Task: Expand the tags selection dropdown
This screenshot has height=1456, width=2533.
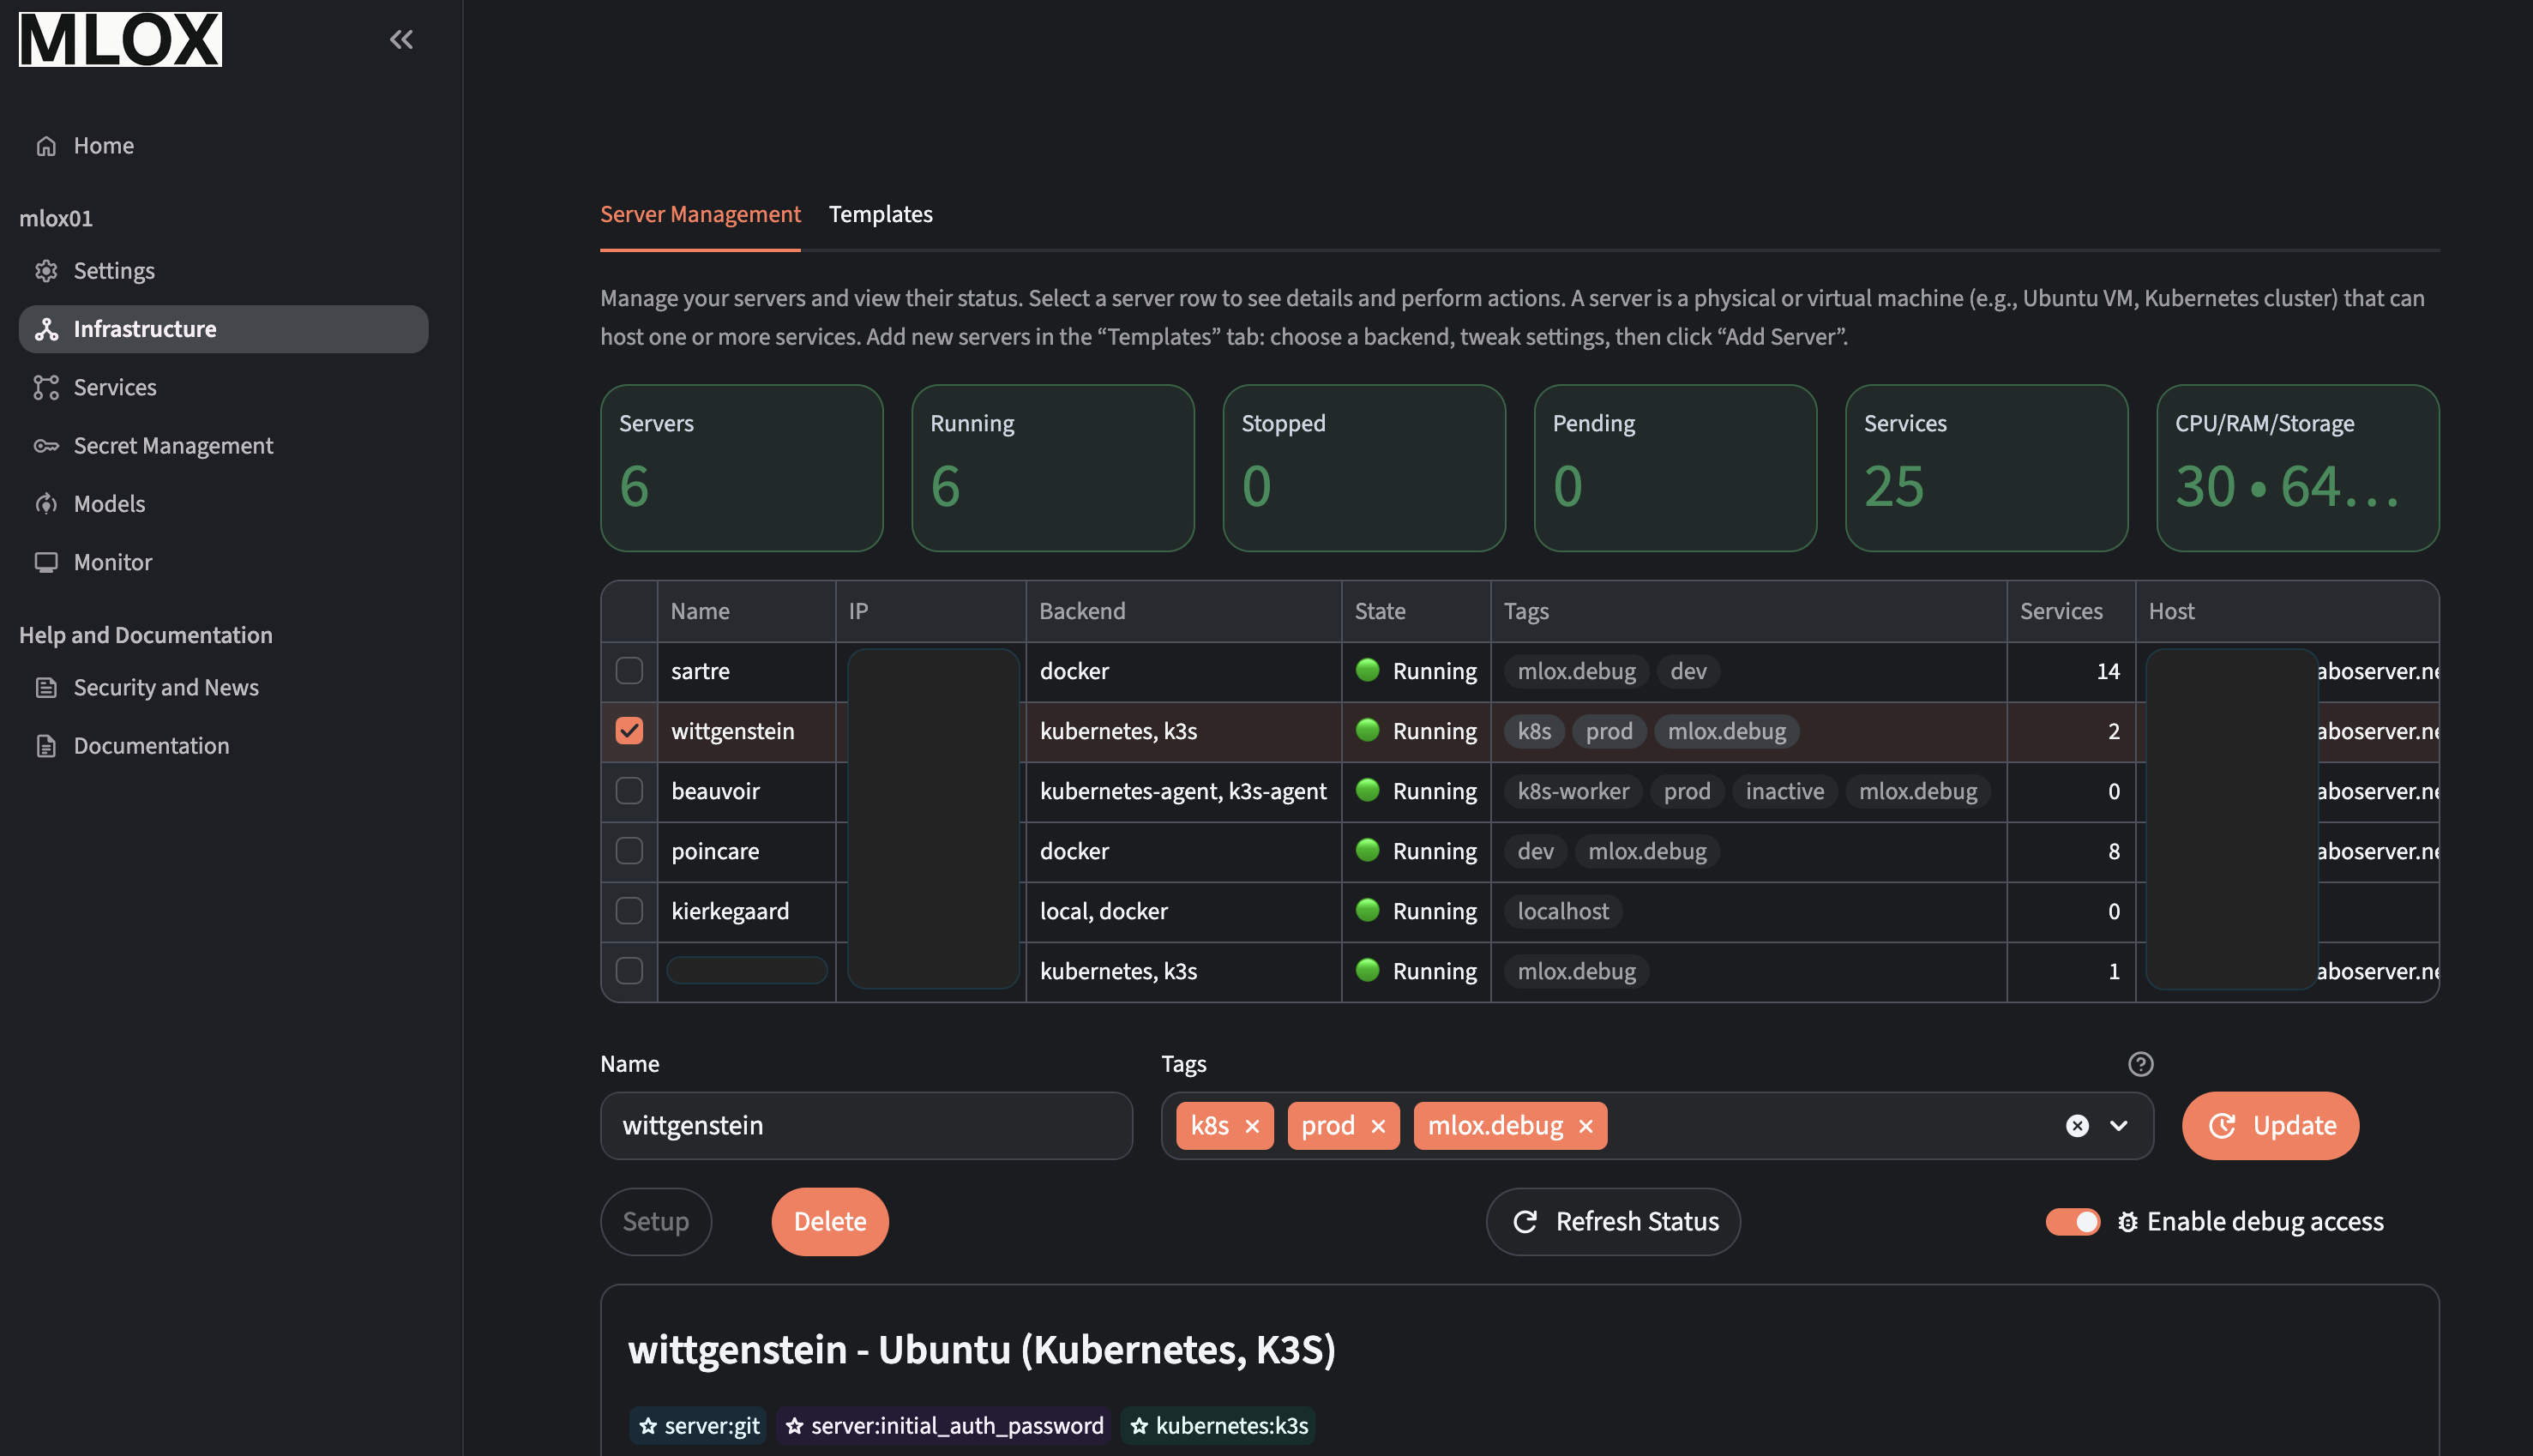Action: (x=2117, y=1126)
